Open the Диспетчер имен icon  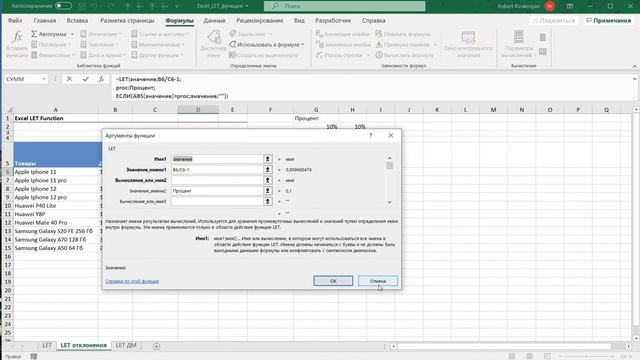pos(214,37)
